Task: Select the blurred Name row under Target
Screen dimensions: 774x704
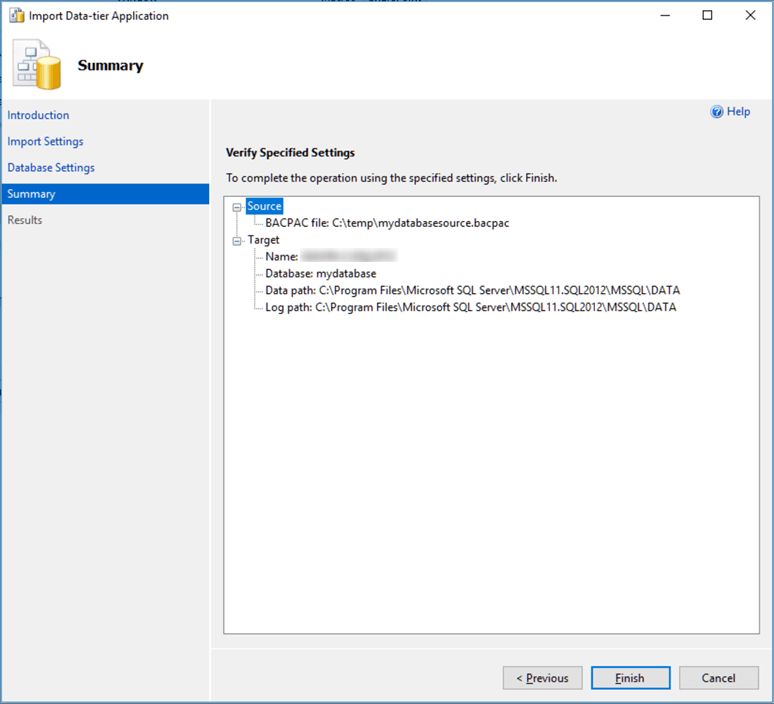Action: [x=331, y=256]
